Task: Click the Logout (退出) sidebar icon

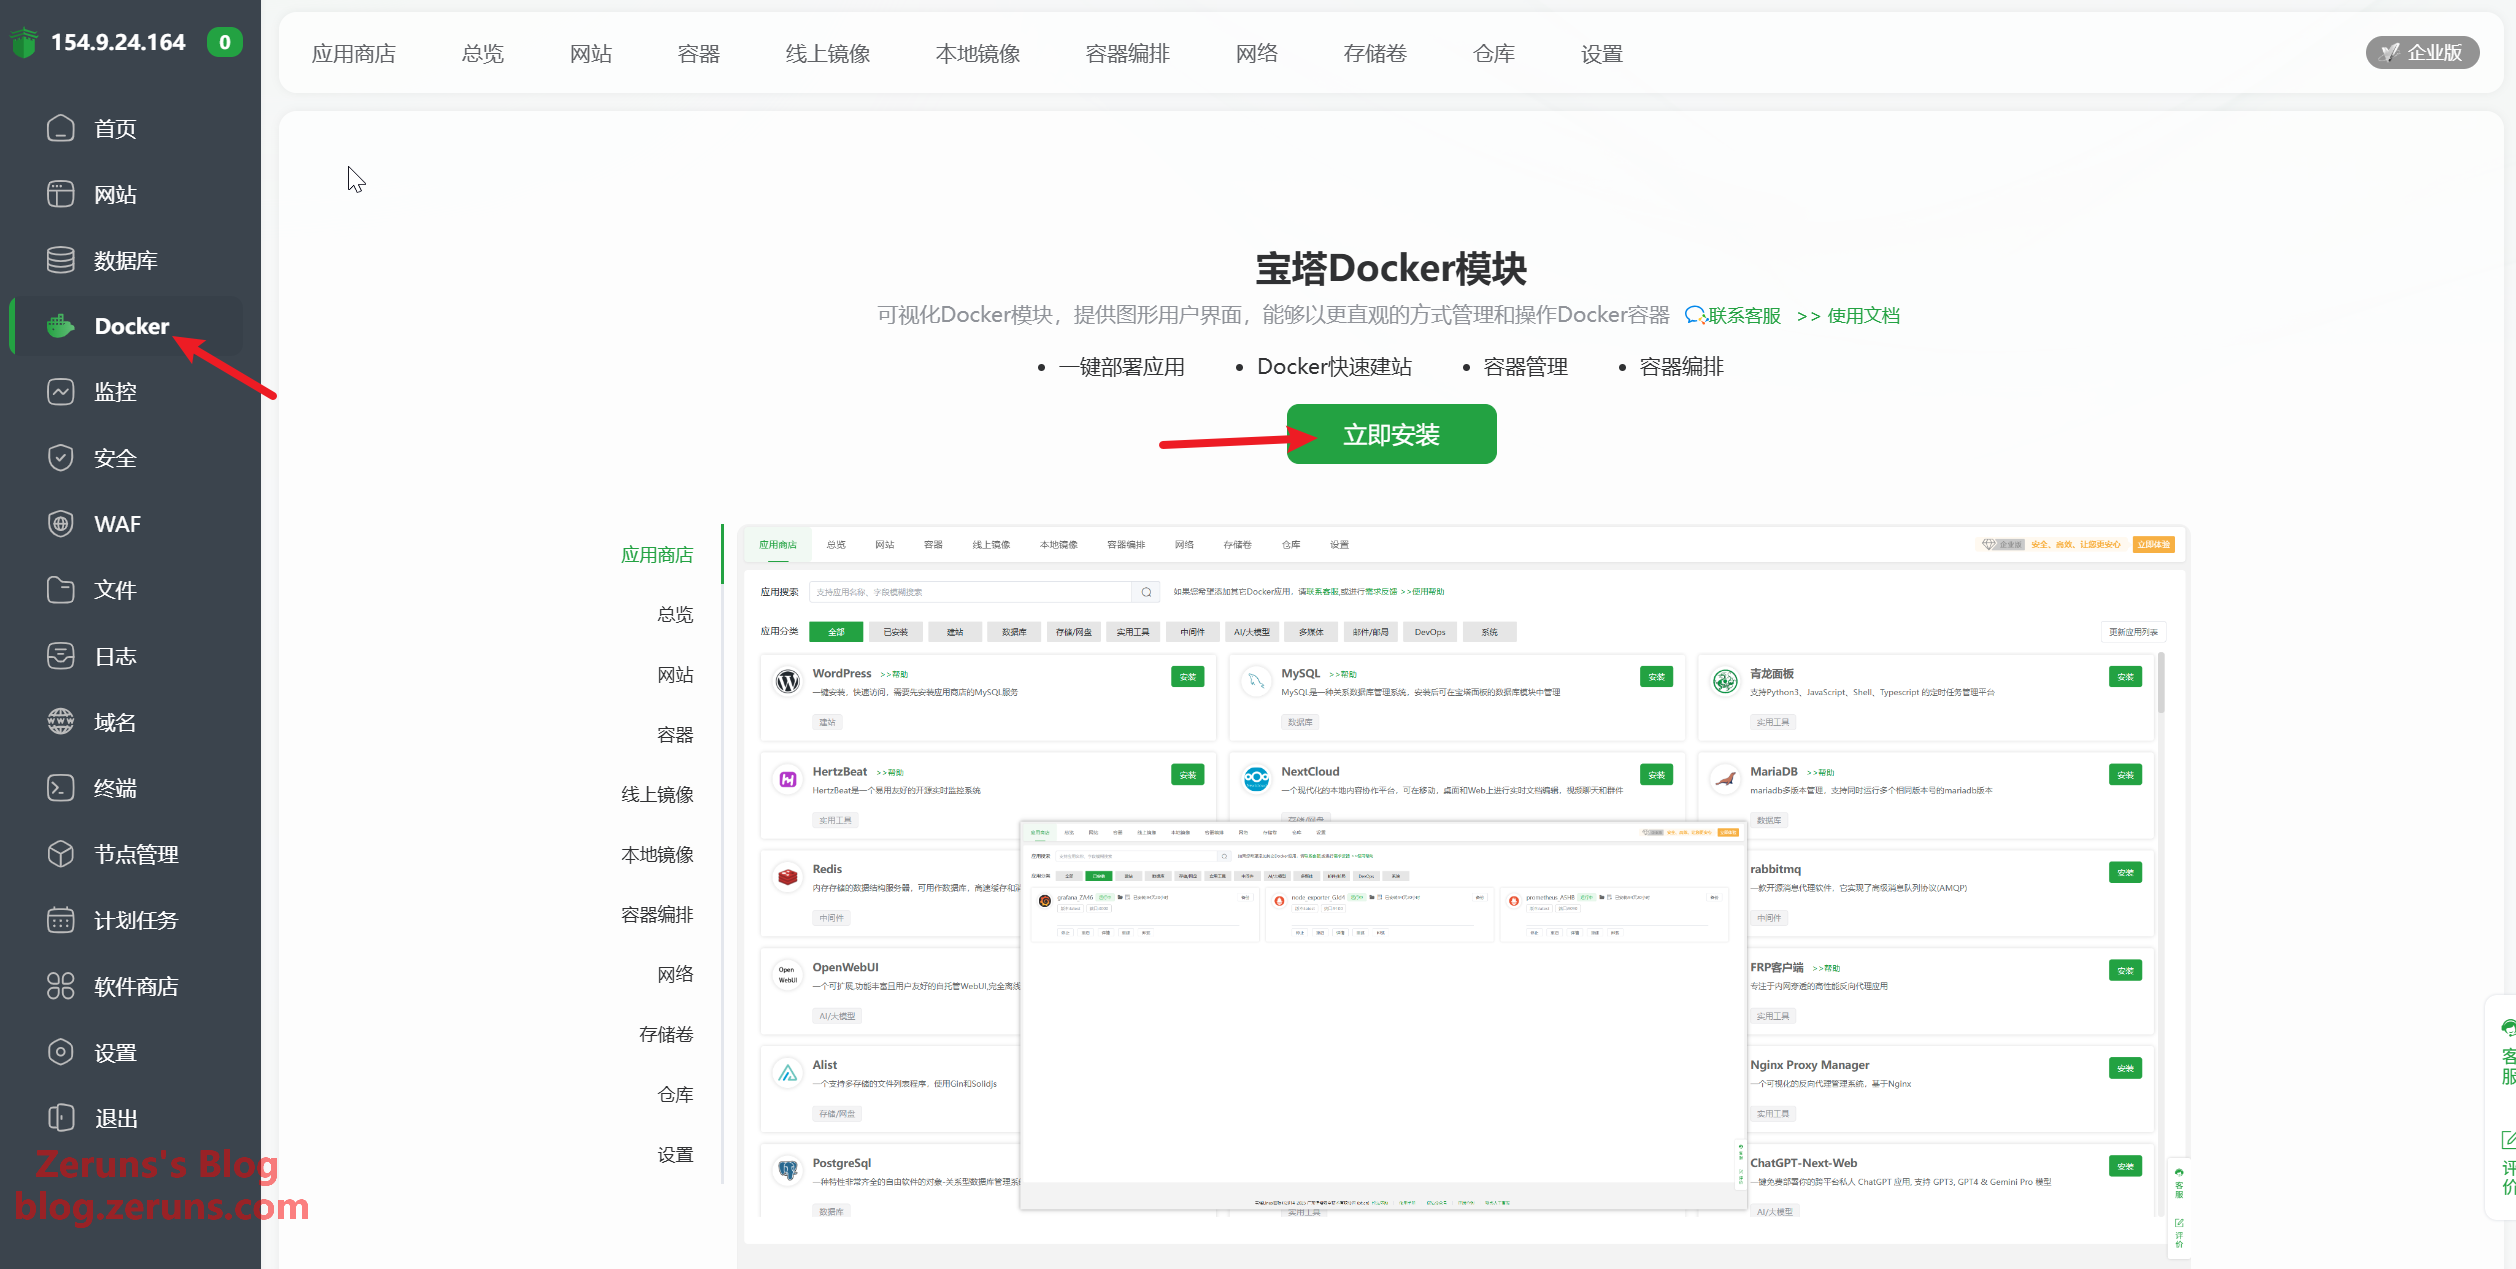Action: pos(60,1118)
